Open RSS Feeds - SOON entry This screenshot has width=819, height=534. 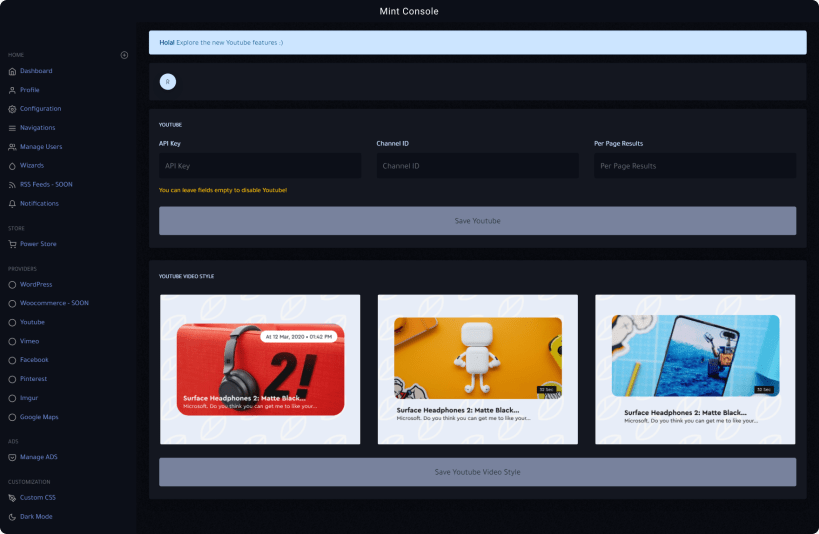click(x=46, y=184)
